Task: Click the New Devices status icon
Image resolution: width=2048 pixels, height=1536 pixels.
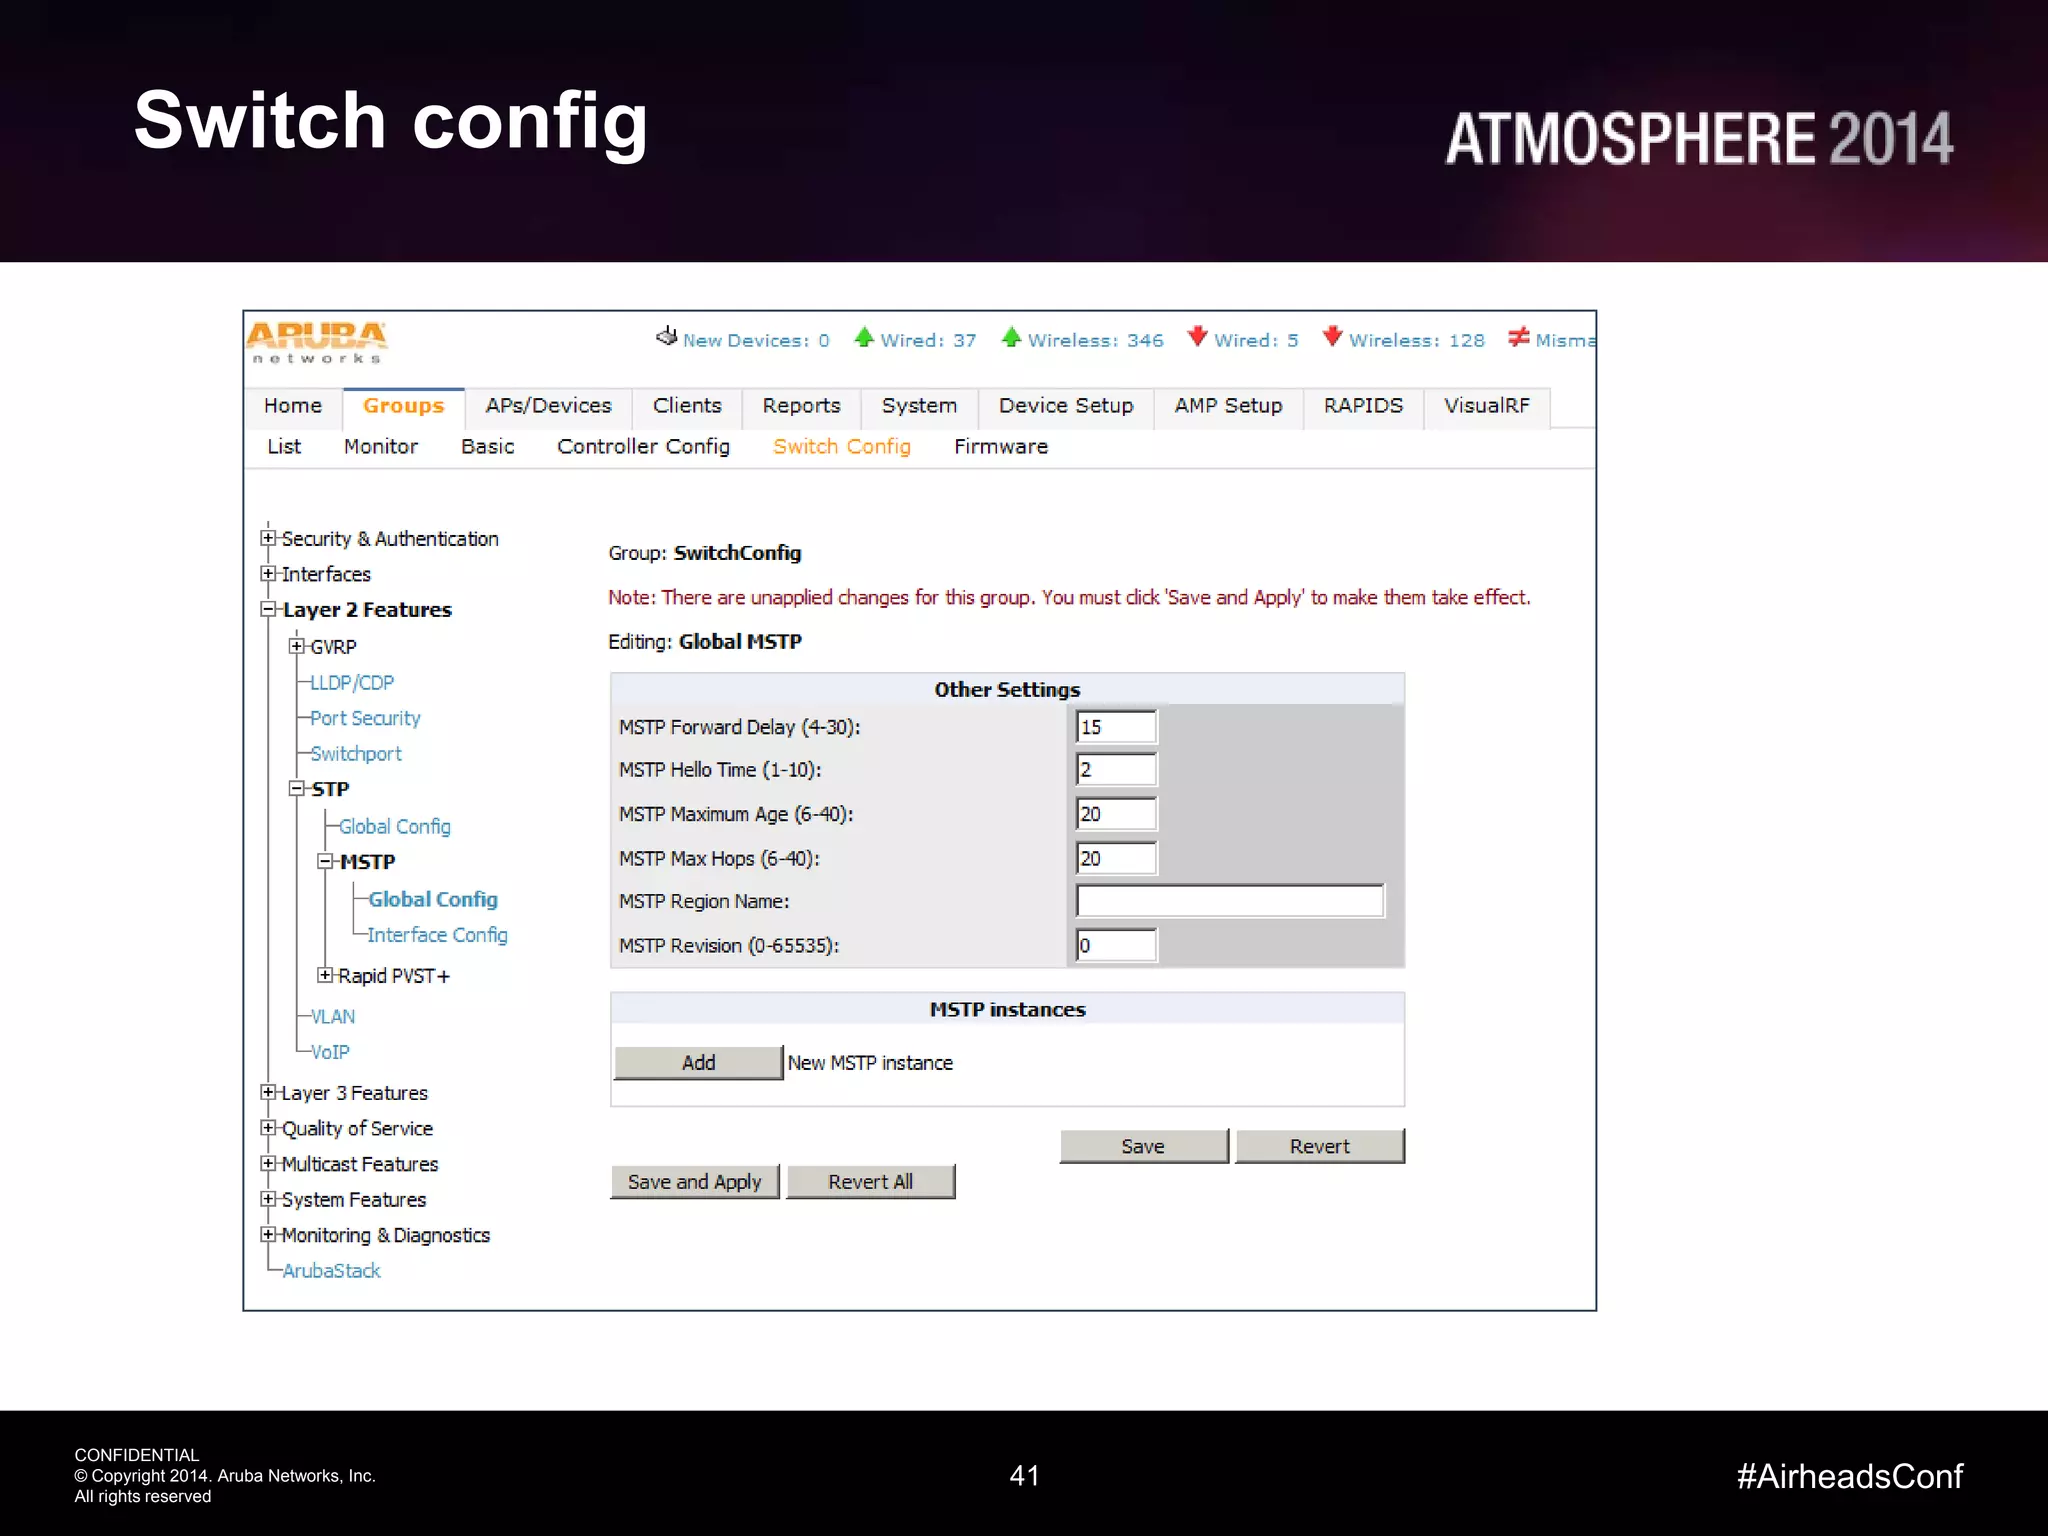Action: click(666, 337)
